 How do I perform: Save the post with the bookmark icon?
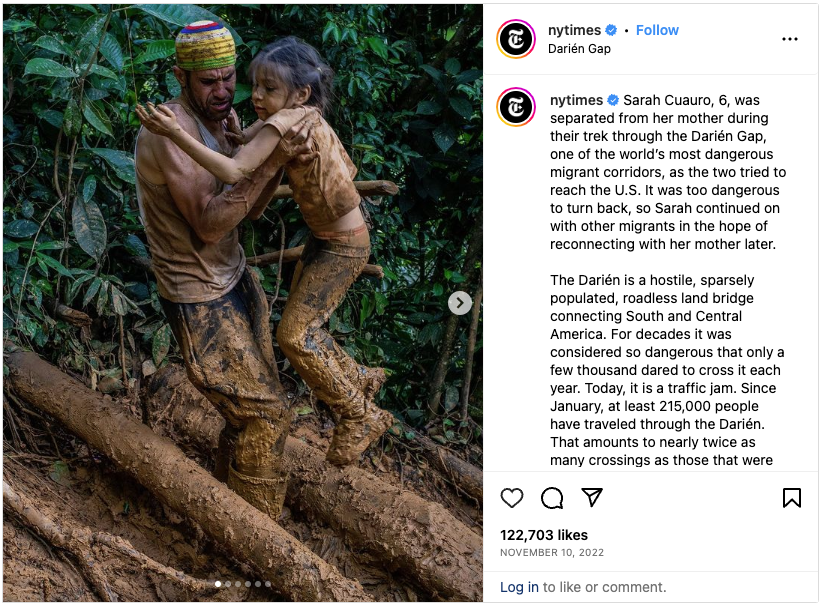[791, 498]
